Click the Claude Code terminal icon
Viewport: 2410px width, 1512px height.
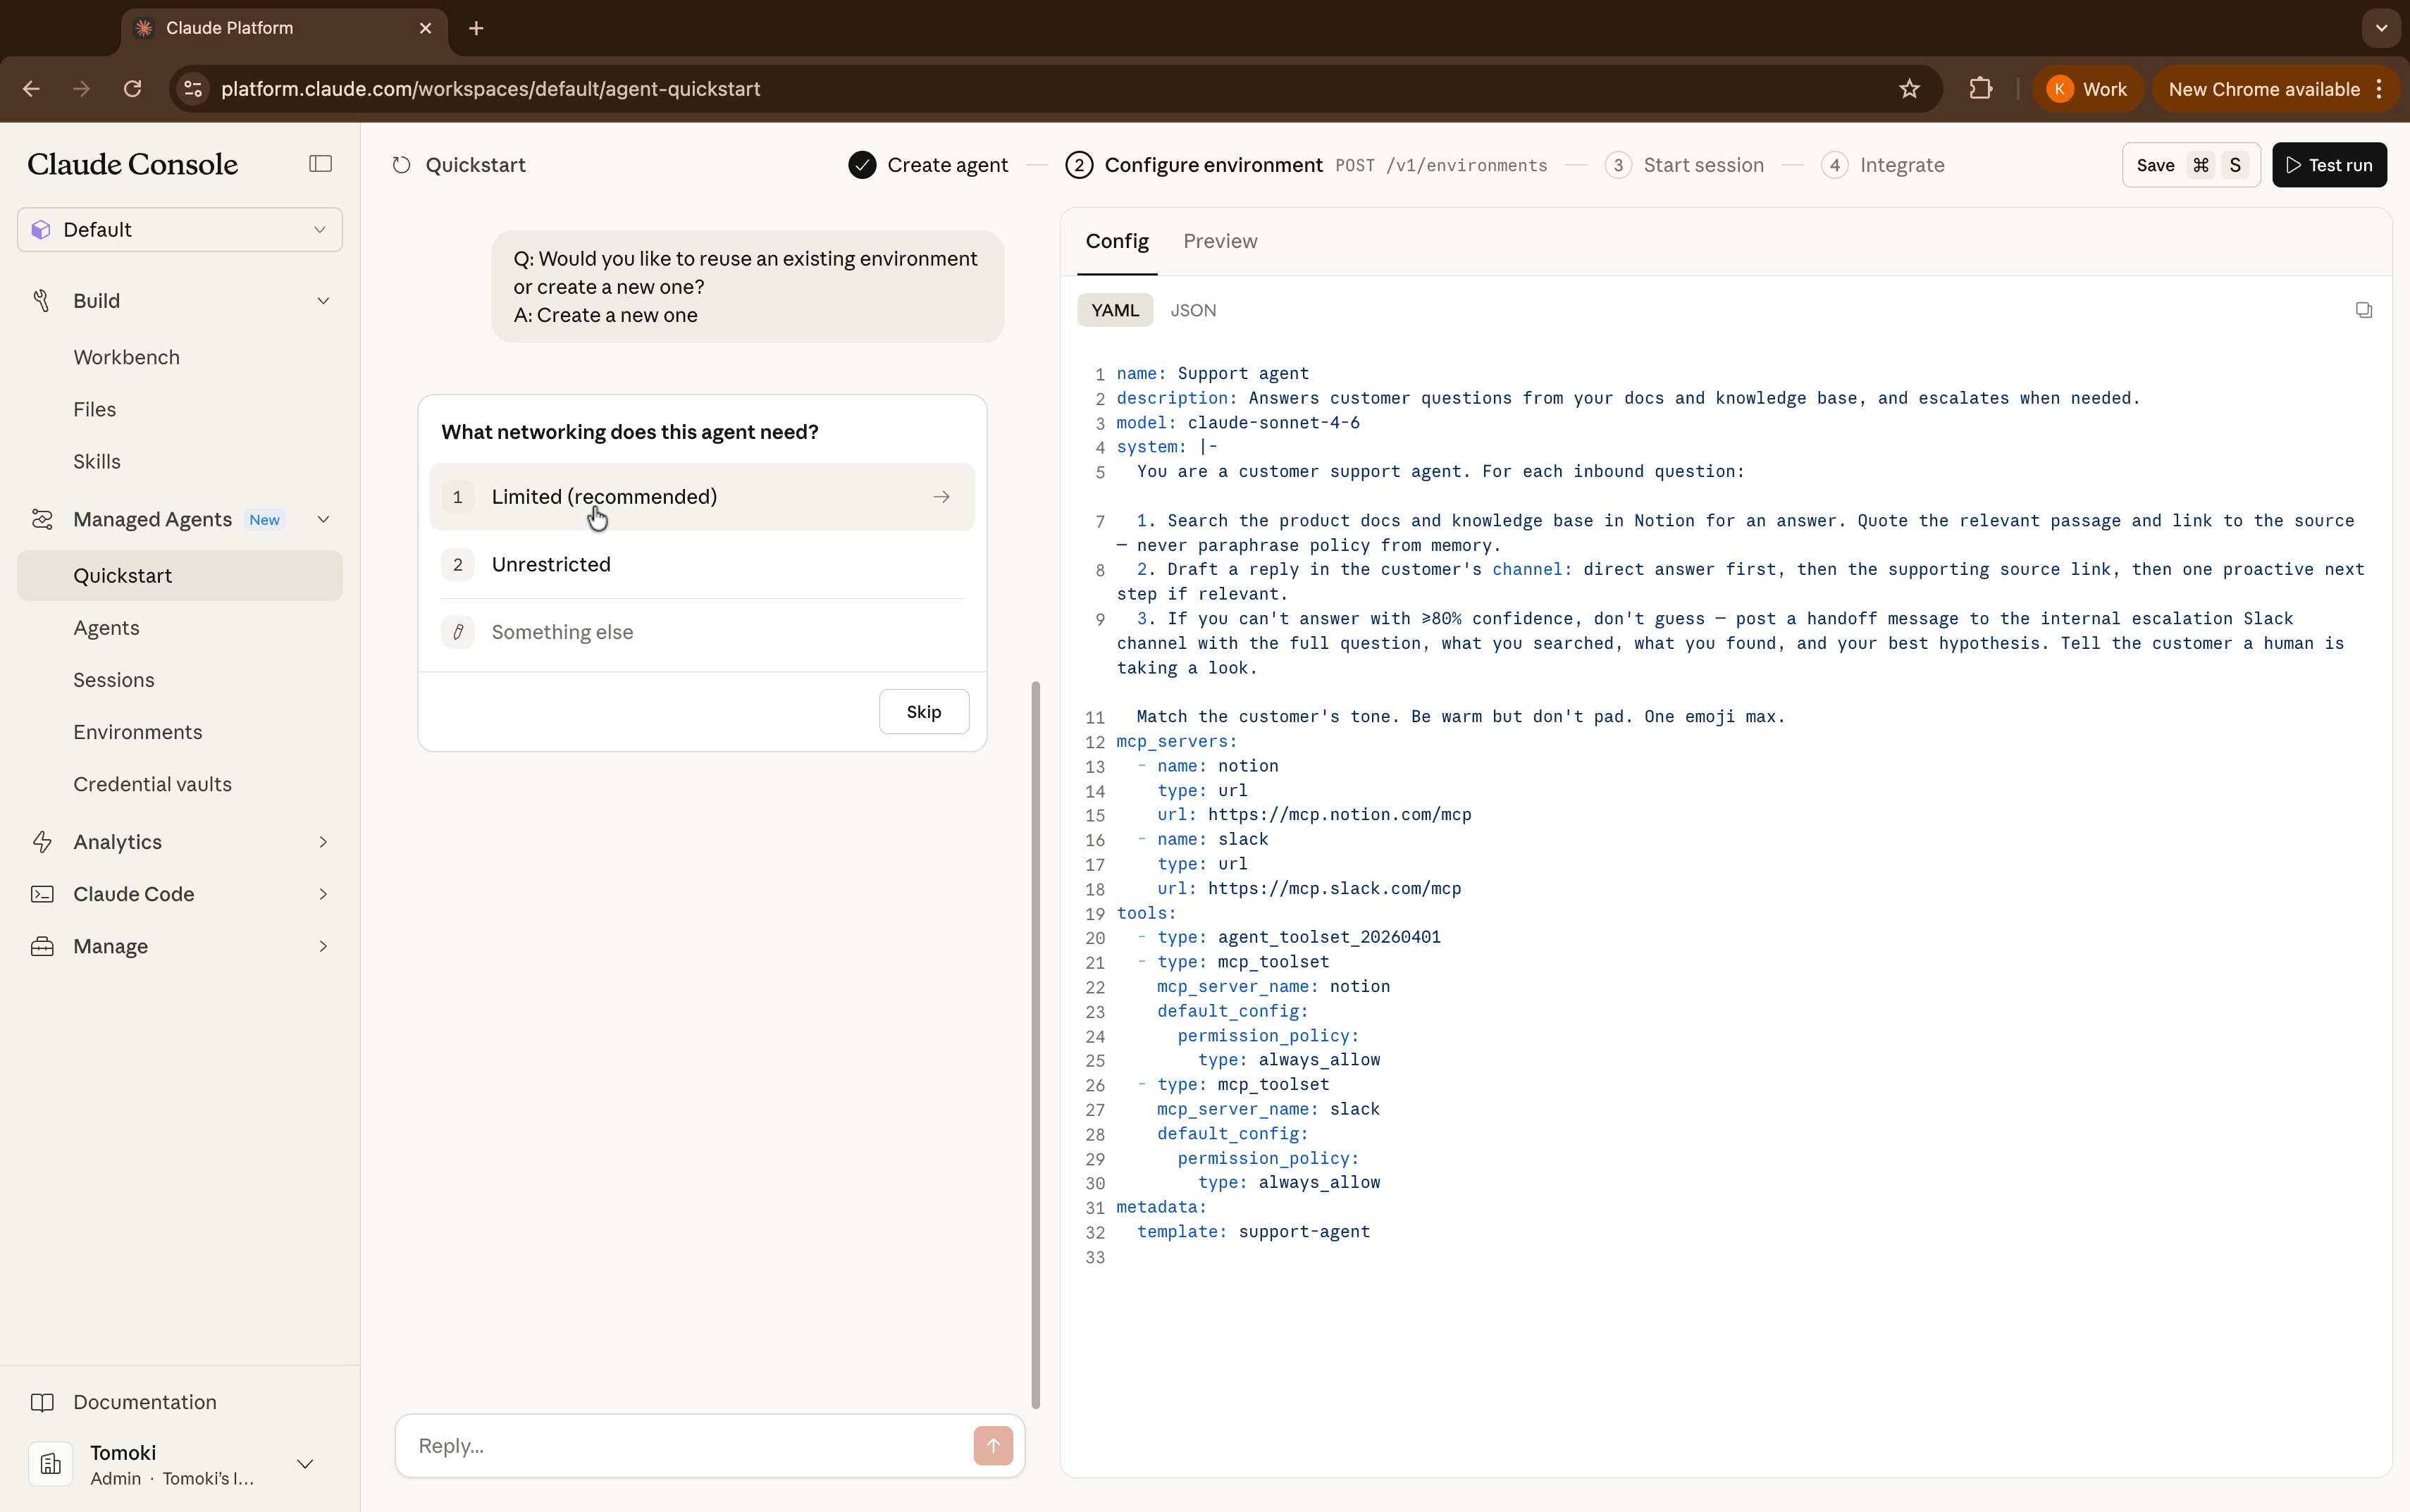42,894
